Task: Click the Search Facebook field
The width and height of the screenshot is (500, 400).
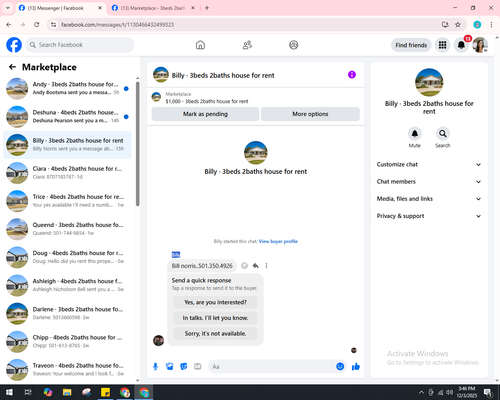Action: (80, 45)
